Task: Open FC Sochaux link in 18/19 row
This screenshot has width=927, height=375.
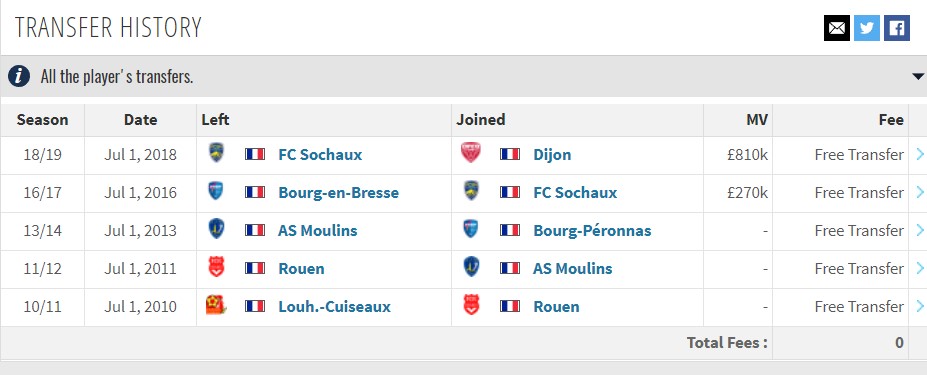Action: click(320, 155)
